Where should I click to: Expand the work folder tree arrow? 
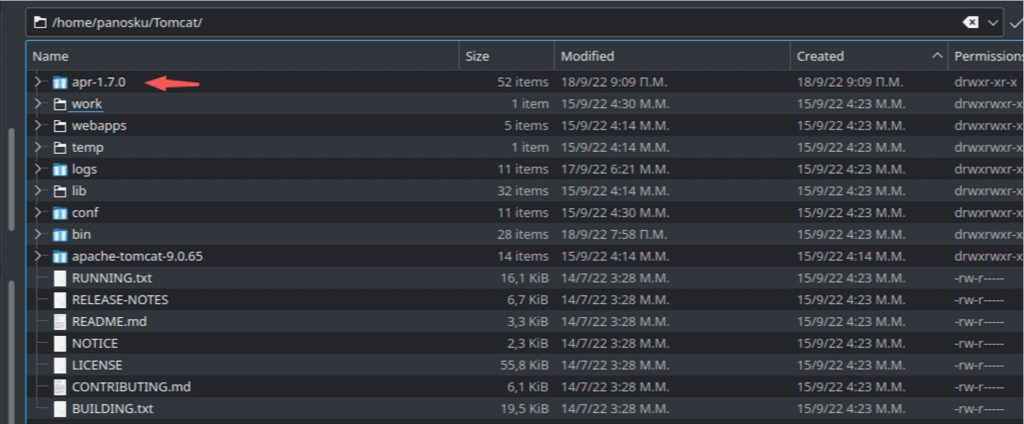tap(37, 104)
